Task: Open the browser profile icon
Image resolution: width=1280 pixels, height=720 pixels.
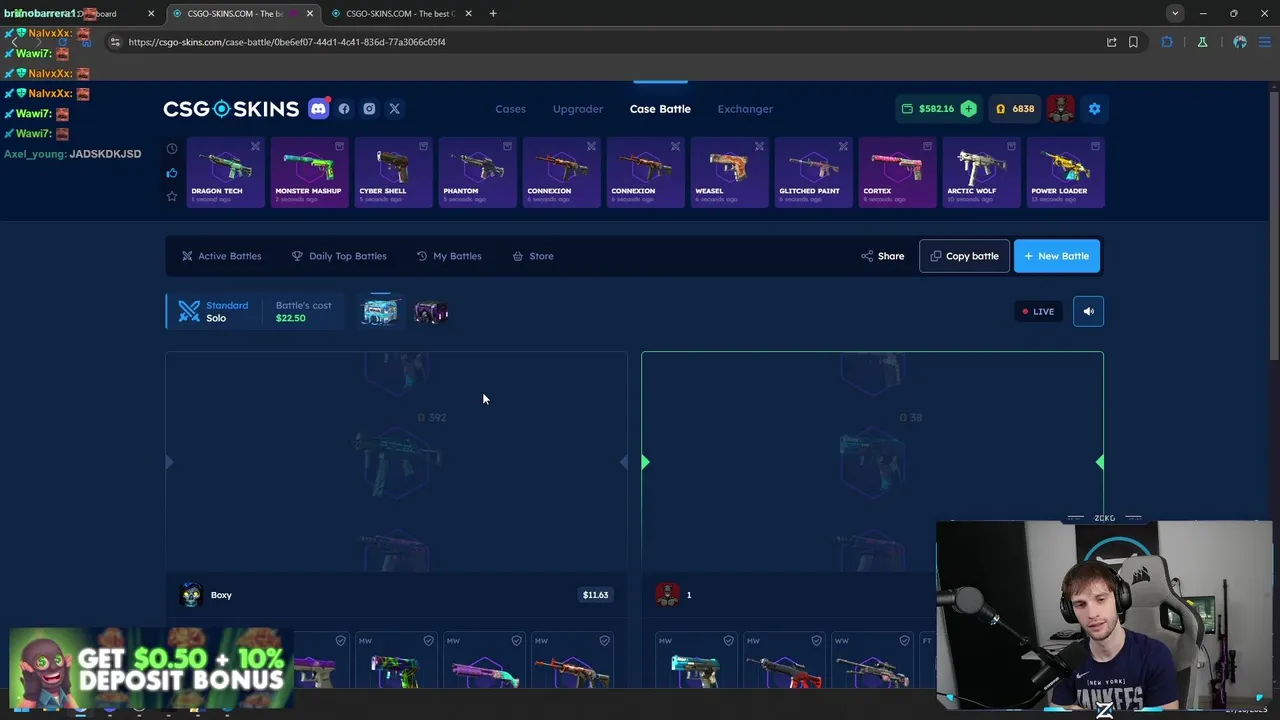Action: 1240,42
